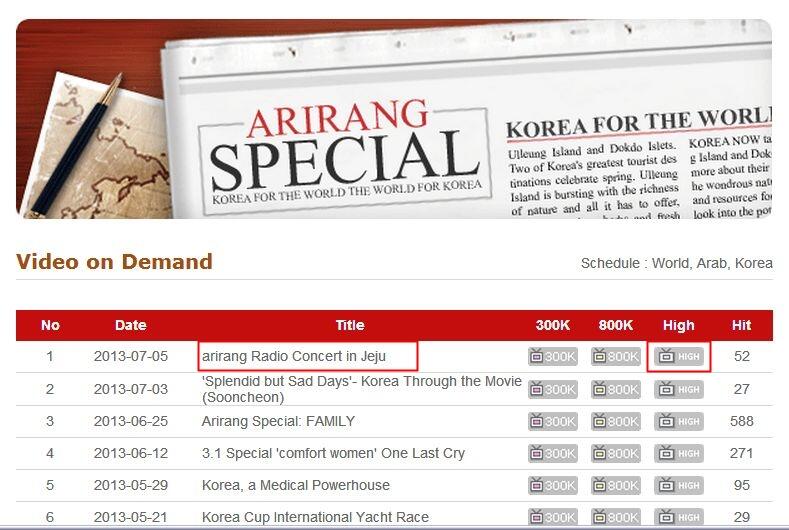Play HIGH quality Arirang Special: FAMILY
Image resolution: width=789 pixels, height=530 pixels.
click(678, 421)
